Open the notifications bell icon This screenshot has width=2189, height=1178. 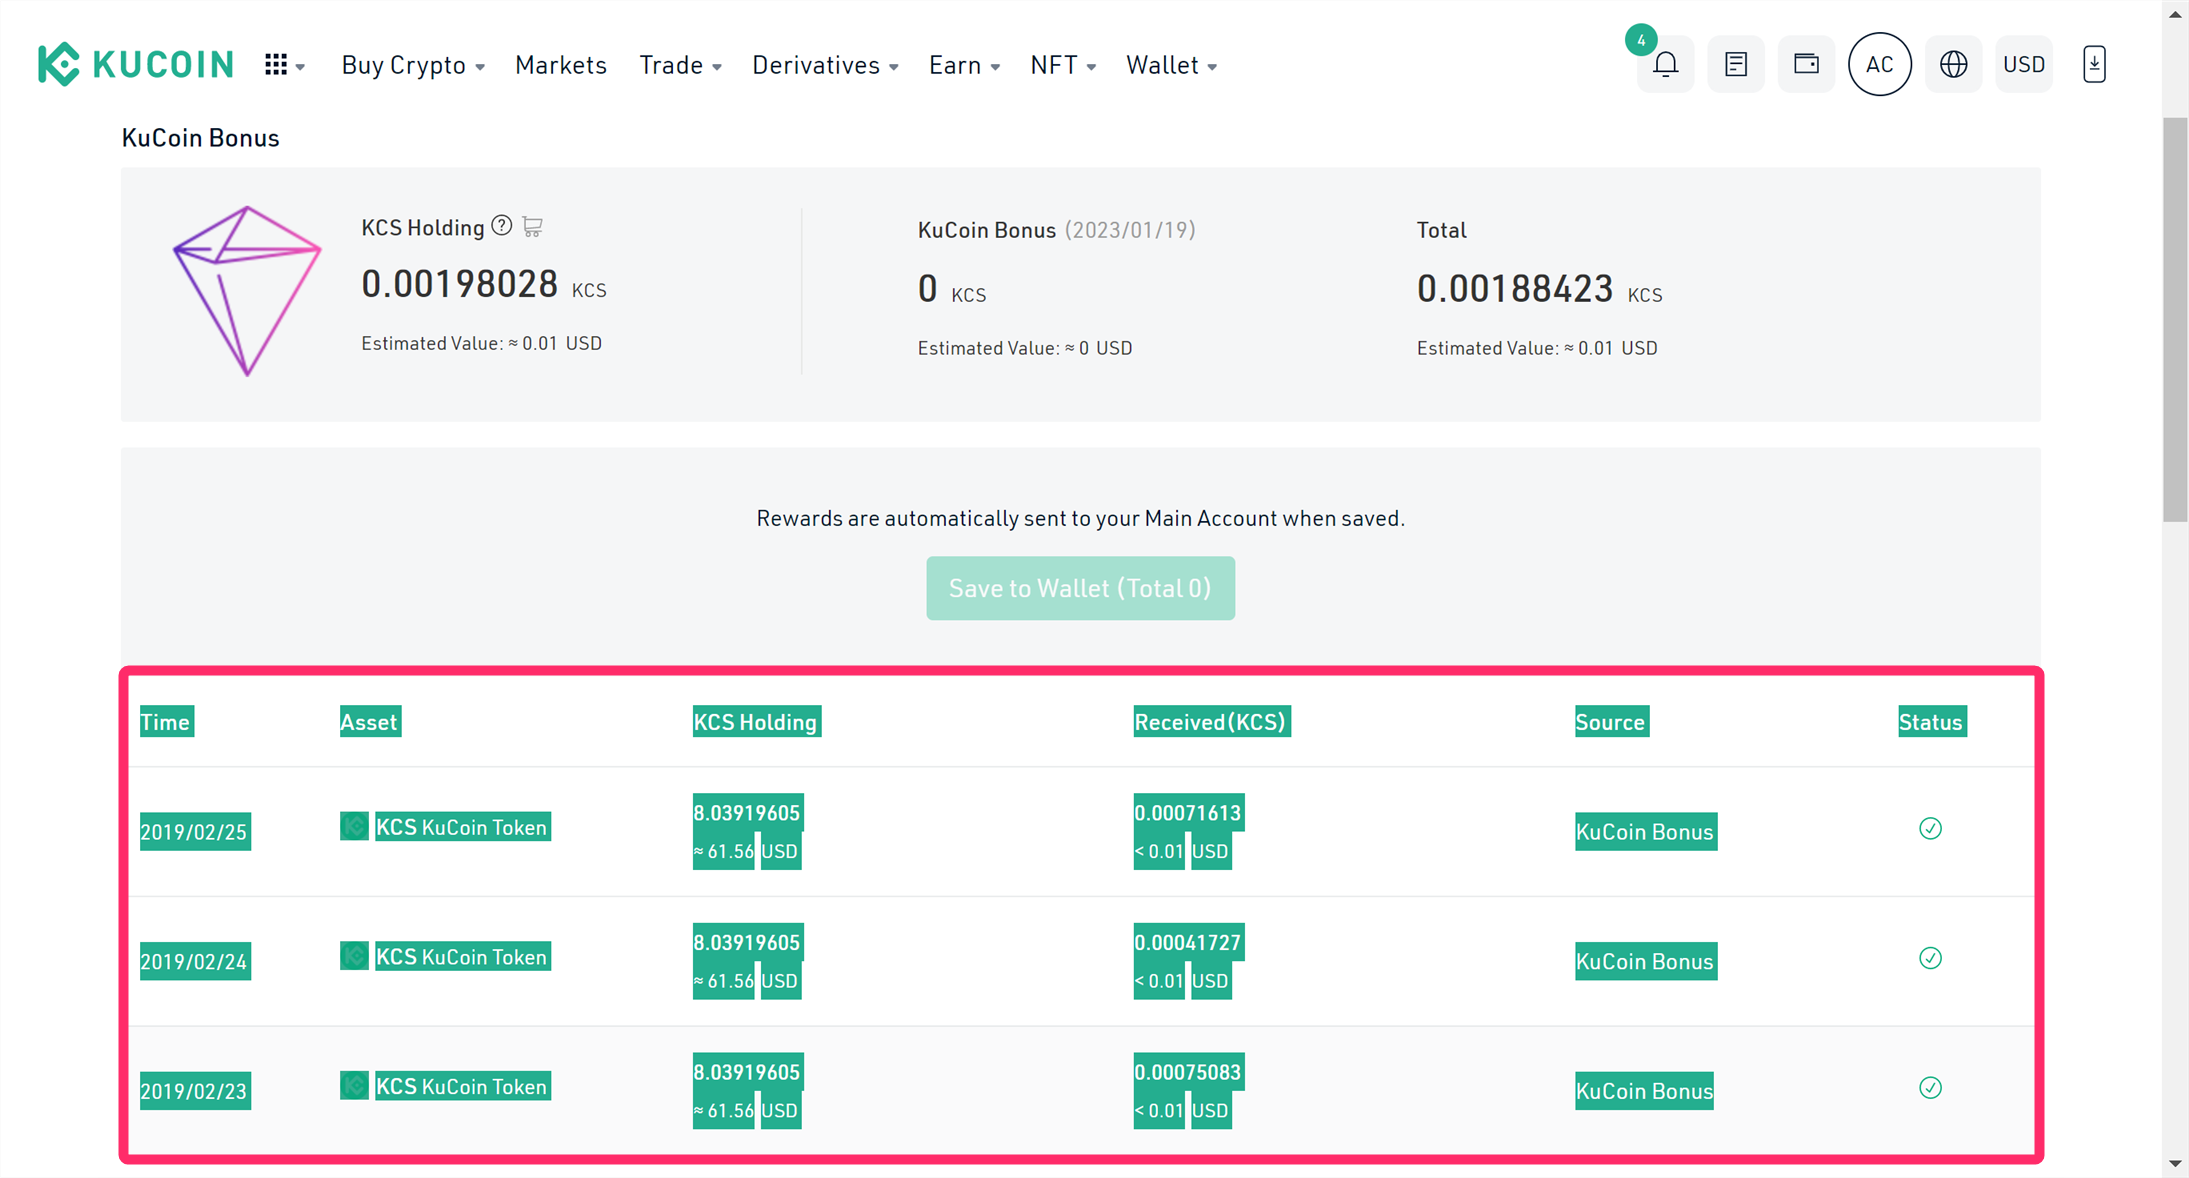1665,65
